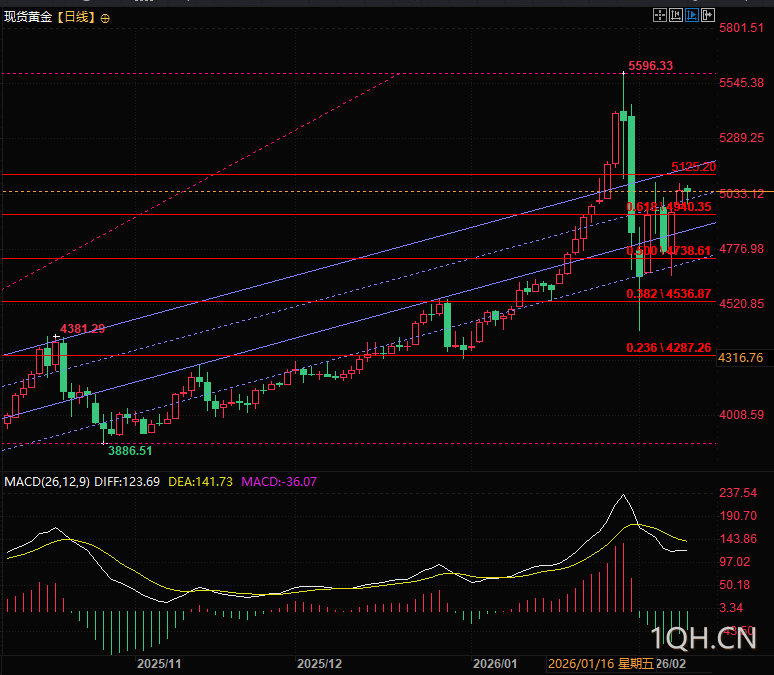Viewport: 774px width, 675px height.
Task: Open the 日线 period selector
Action: 76,17
